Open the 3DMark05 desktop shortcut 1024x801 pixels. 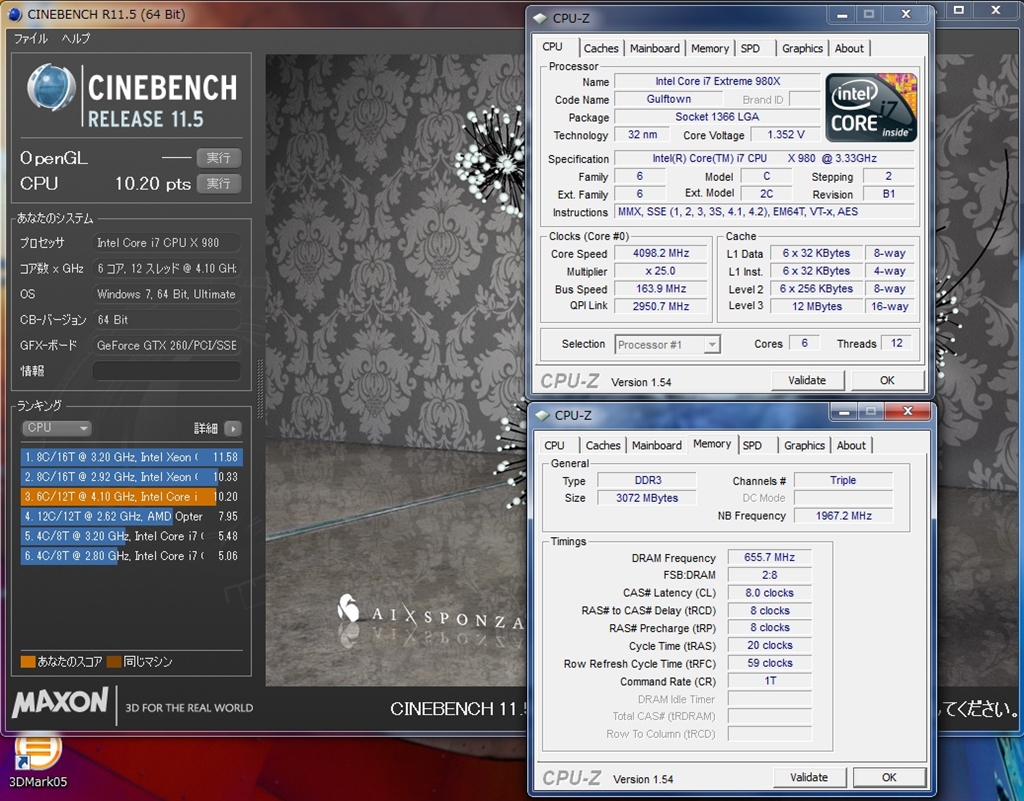(37, 751)
